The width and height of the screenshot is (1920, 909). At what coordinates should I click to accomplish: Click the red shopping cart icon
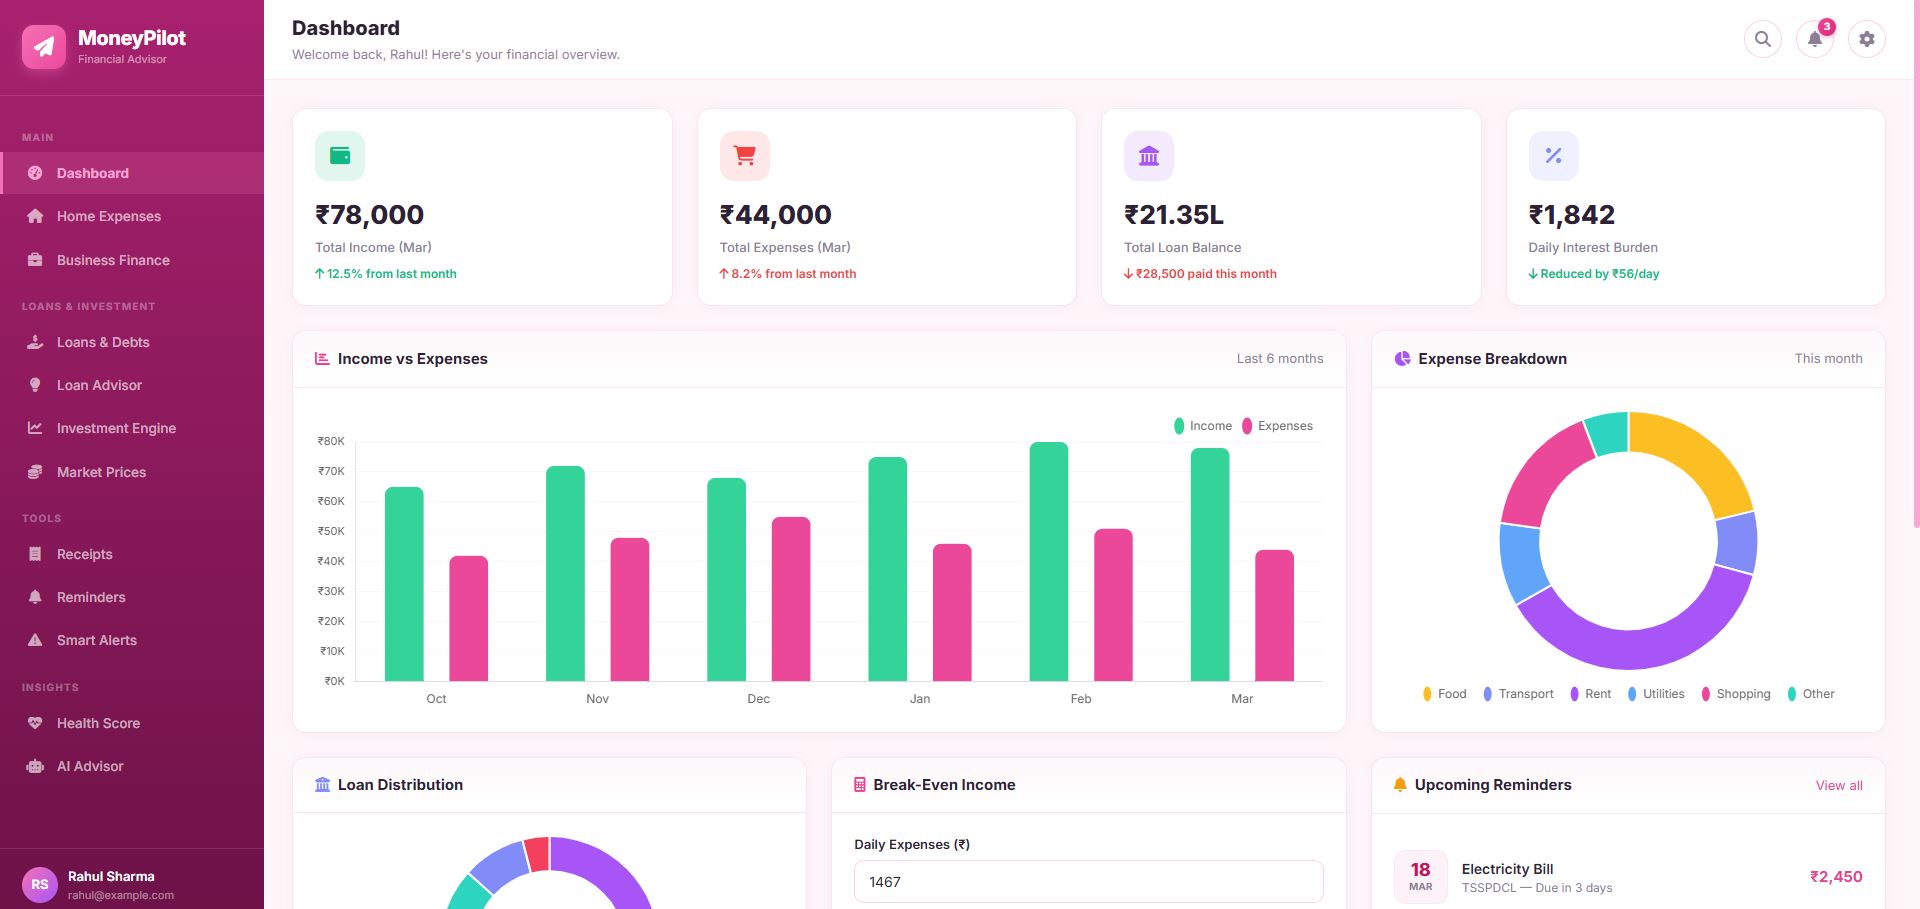[x=745, y=156]
